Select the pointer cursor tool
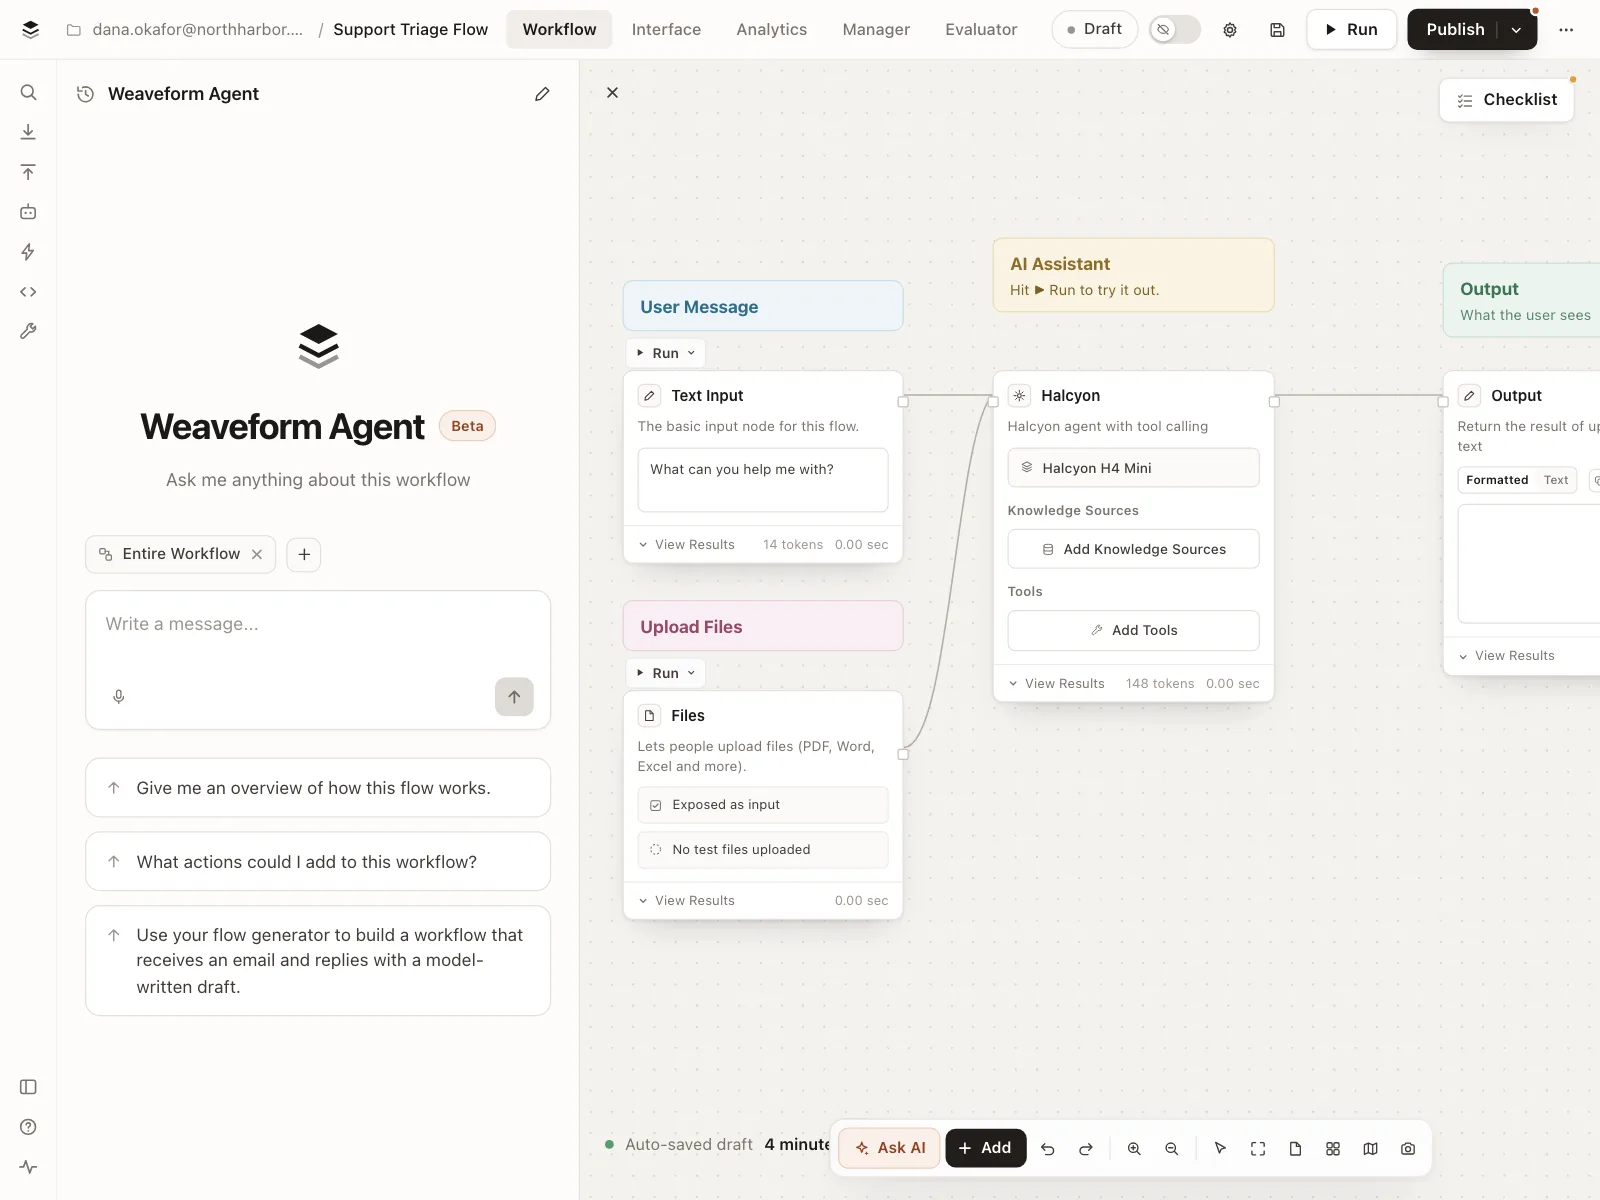This screenshot has width=1600, height=1200. point(1220,1149)
